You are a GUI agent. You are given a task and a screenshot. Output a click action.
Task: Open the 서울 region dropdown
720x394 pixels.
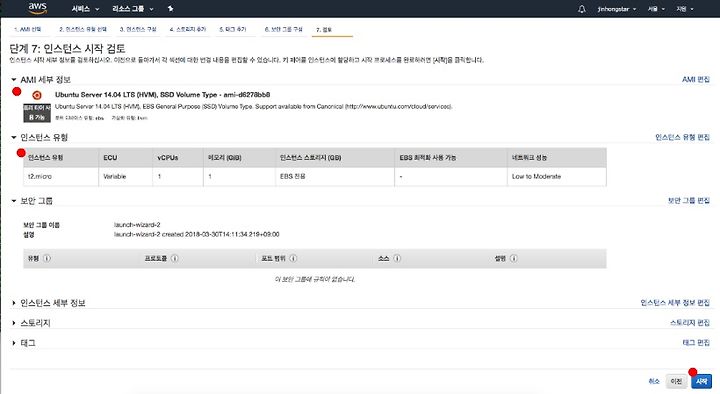click(x=656, y=9)
